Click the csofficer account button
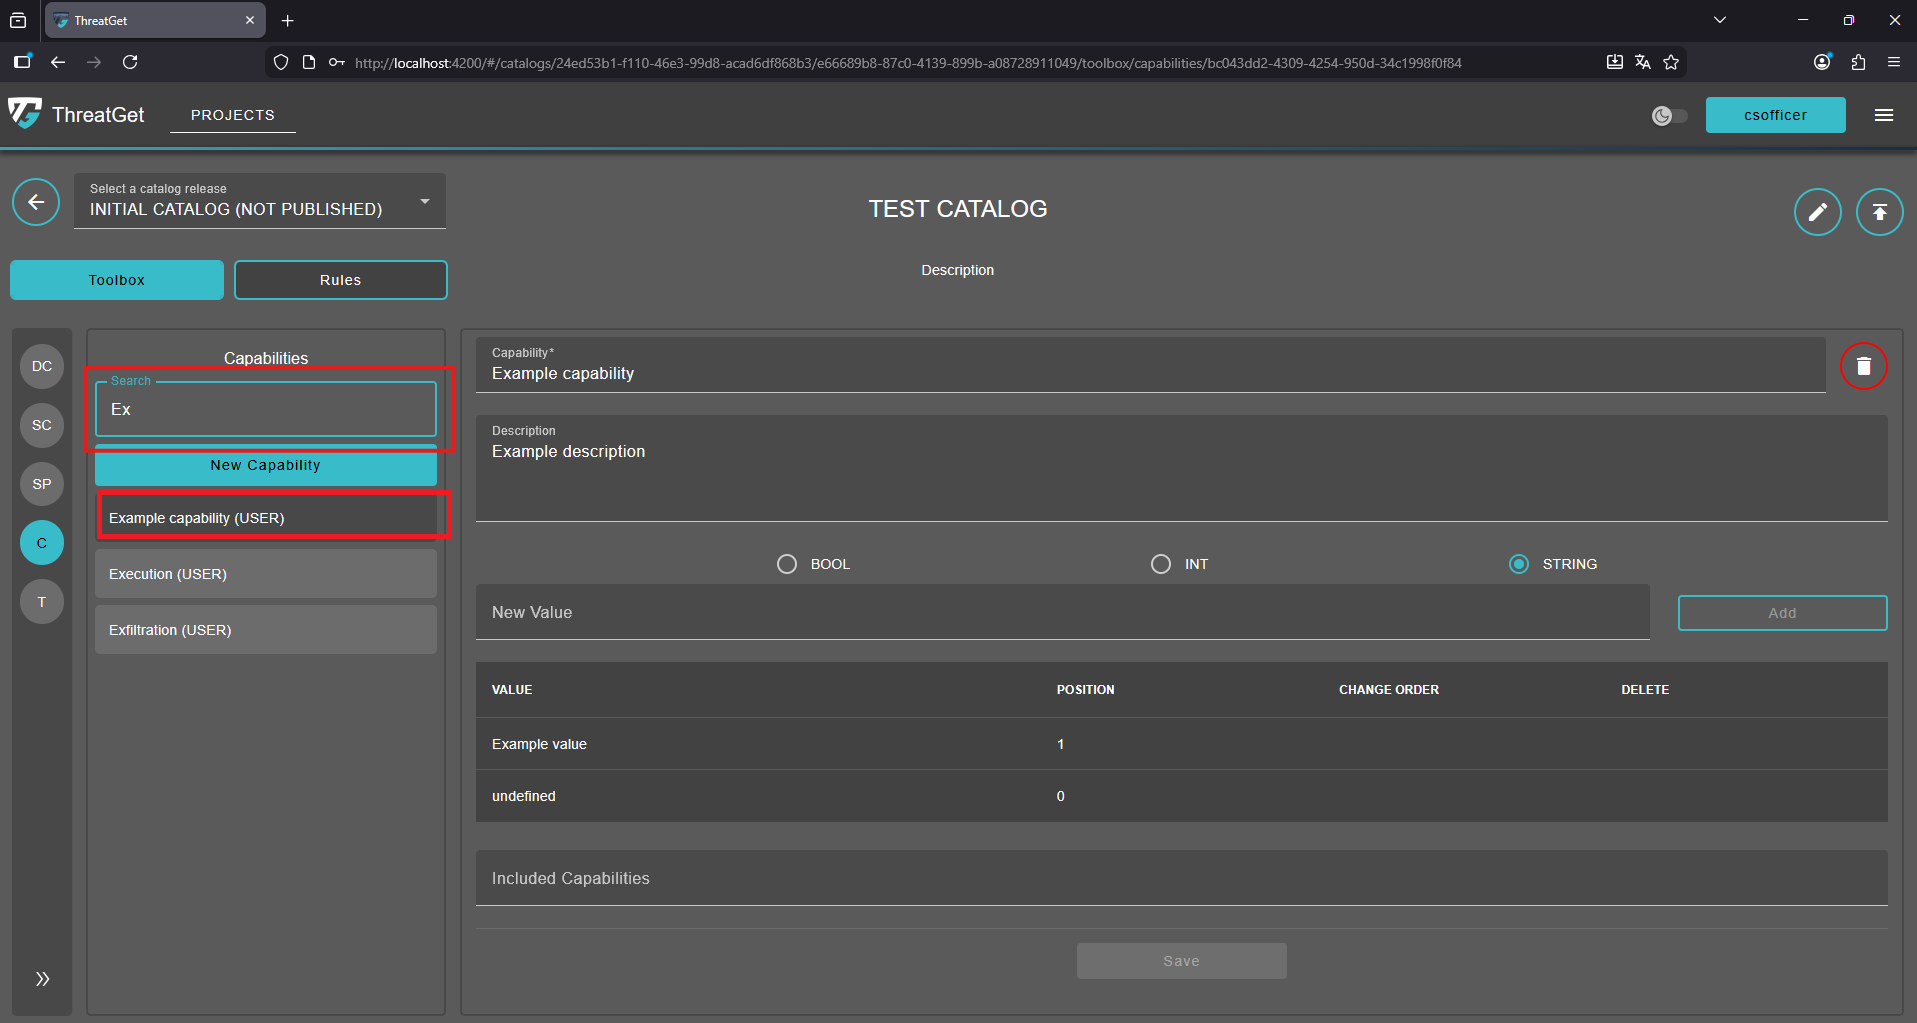1917x1023 pixels. click(x=1775, y=114)
